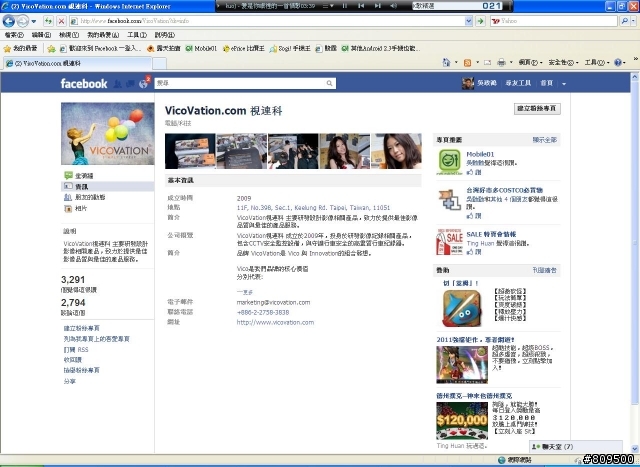Click the Yahoo search box
This screenshot has height=467, width=640.
tap(554, 21)
